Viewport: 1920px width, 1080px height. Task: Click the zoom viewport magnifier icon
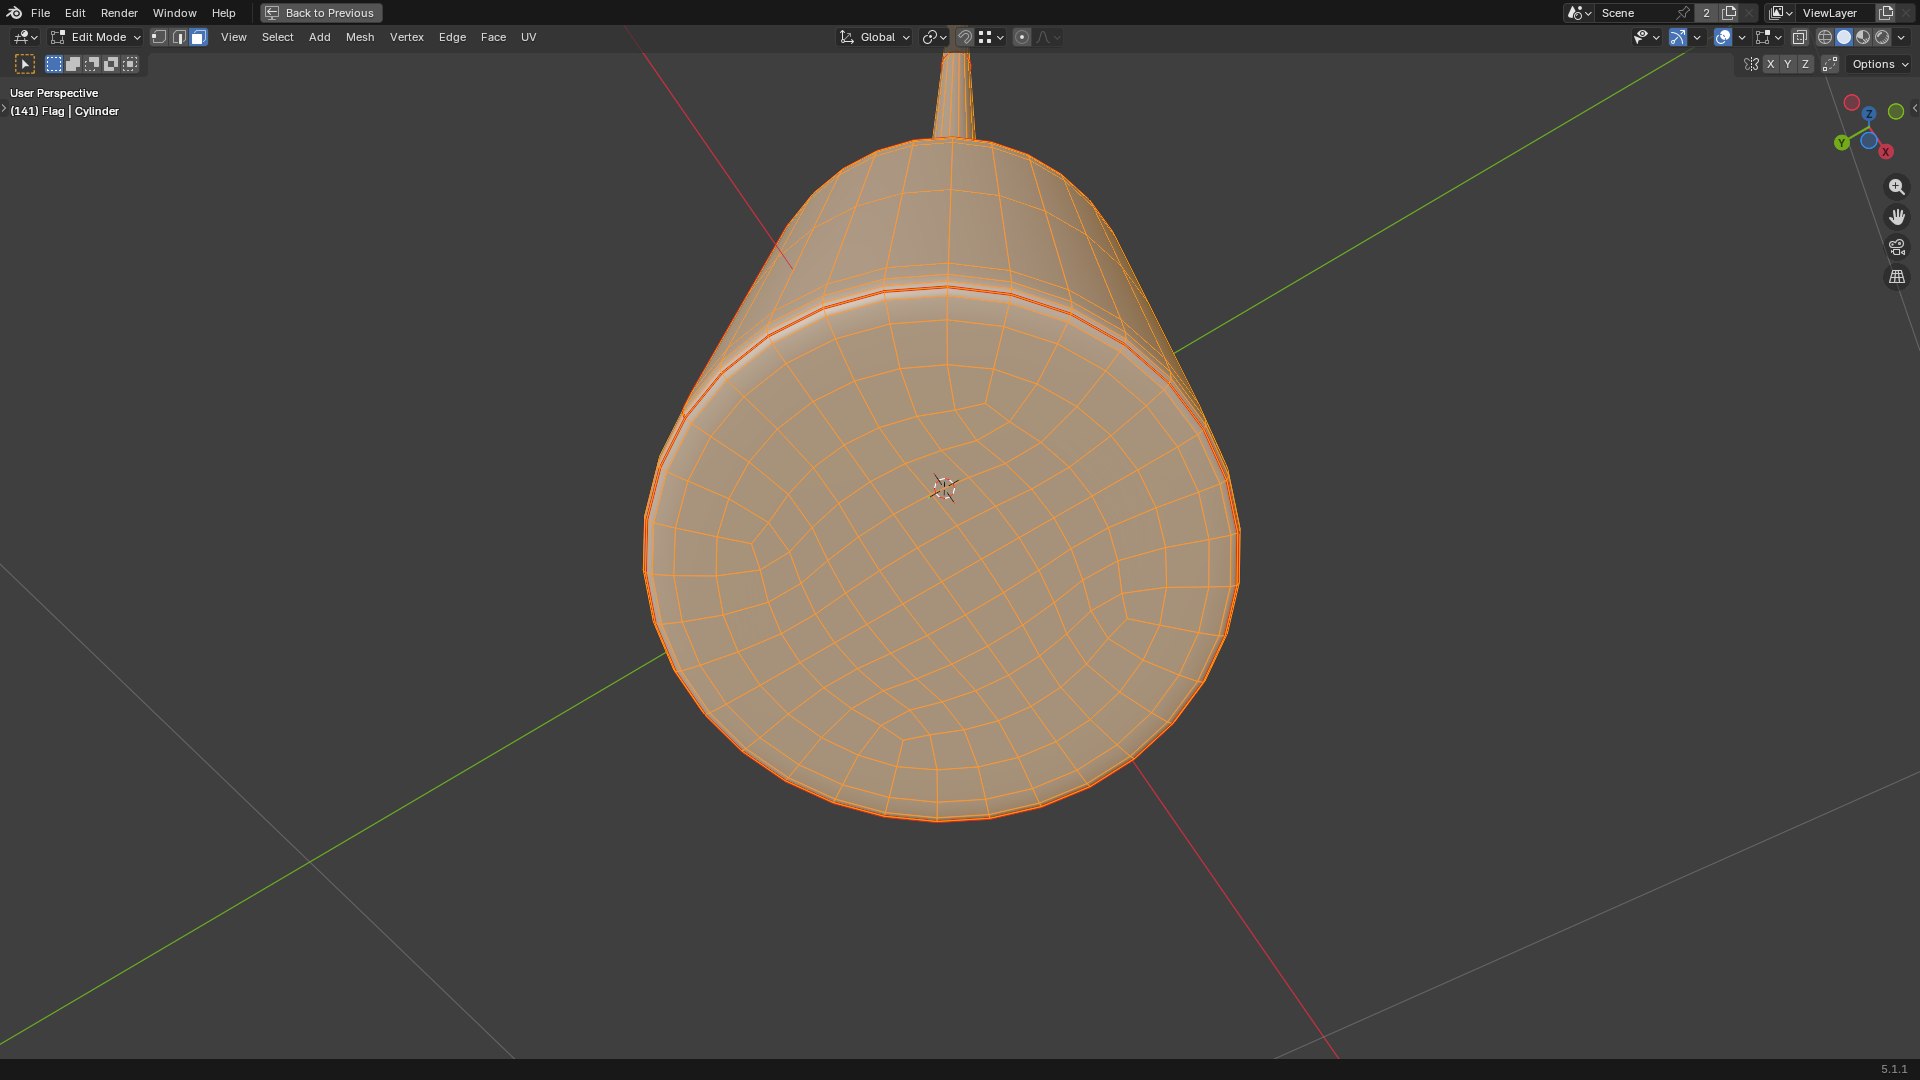(x=1897, y=187)
